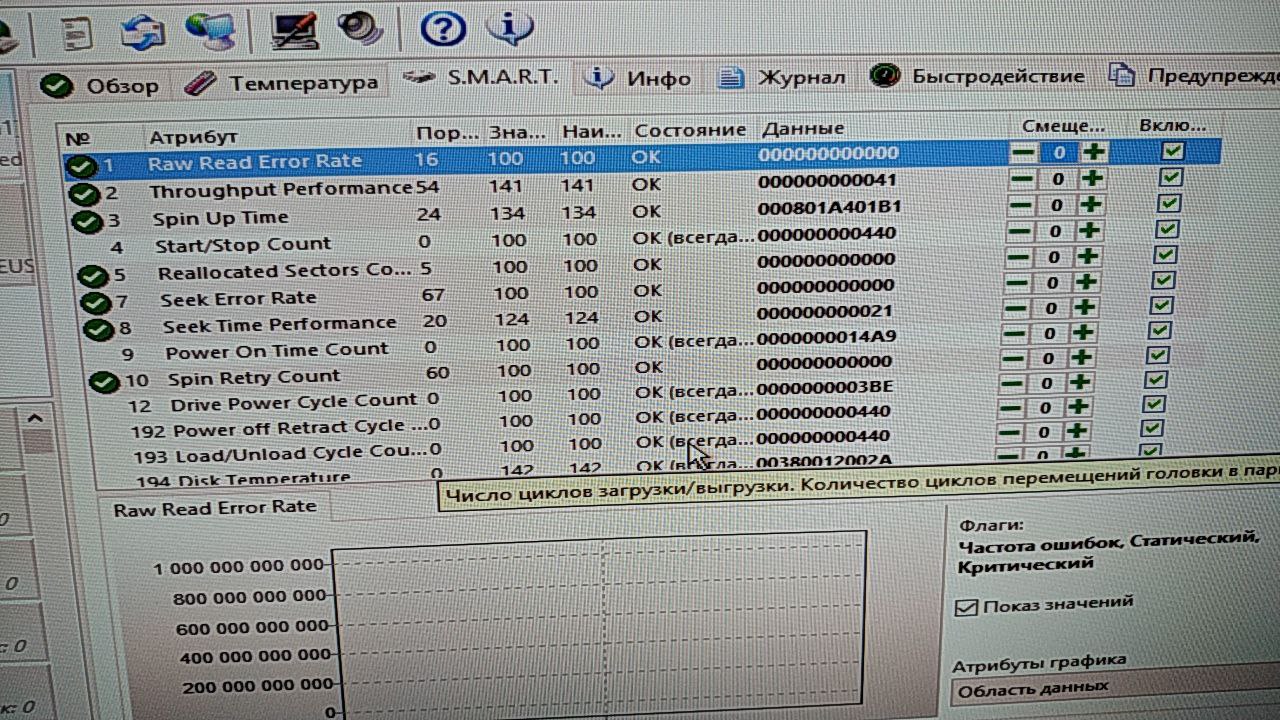The image size is (1280, 720).
Task: Open the globe and monitor network icon
Action: tap(210, 29)
